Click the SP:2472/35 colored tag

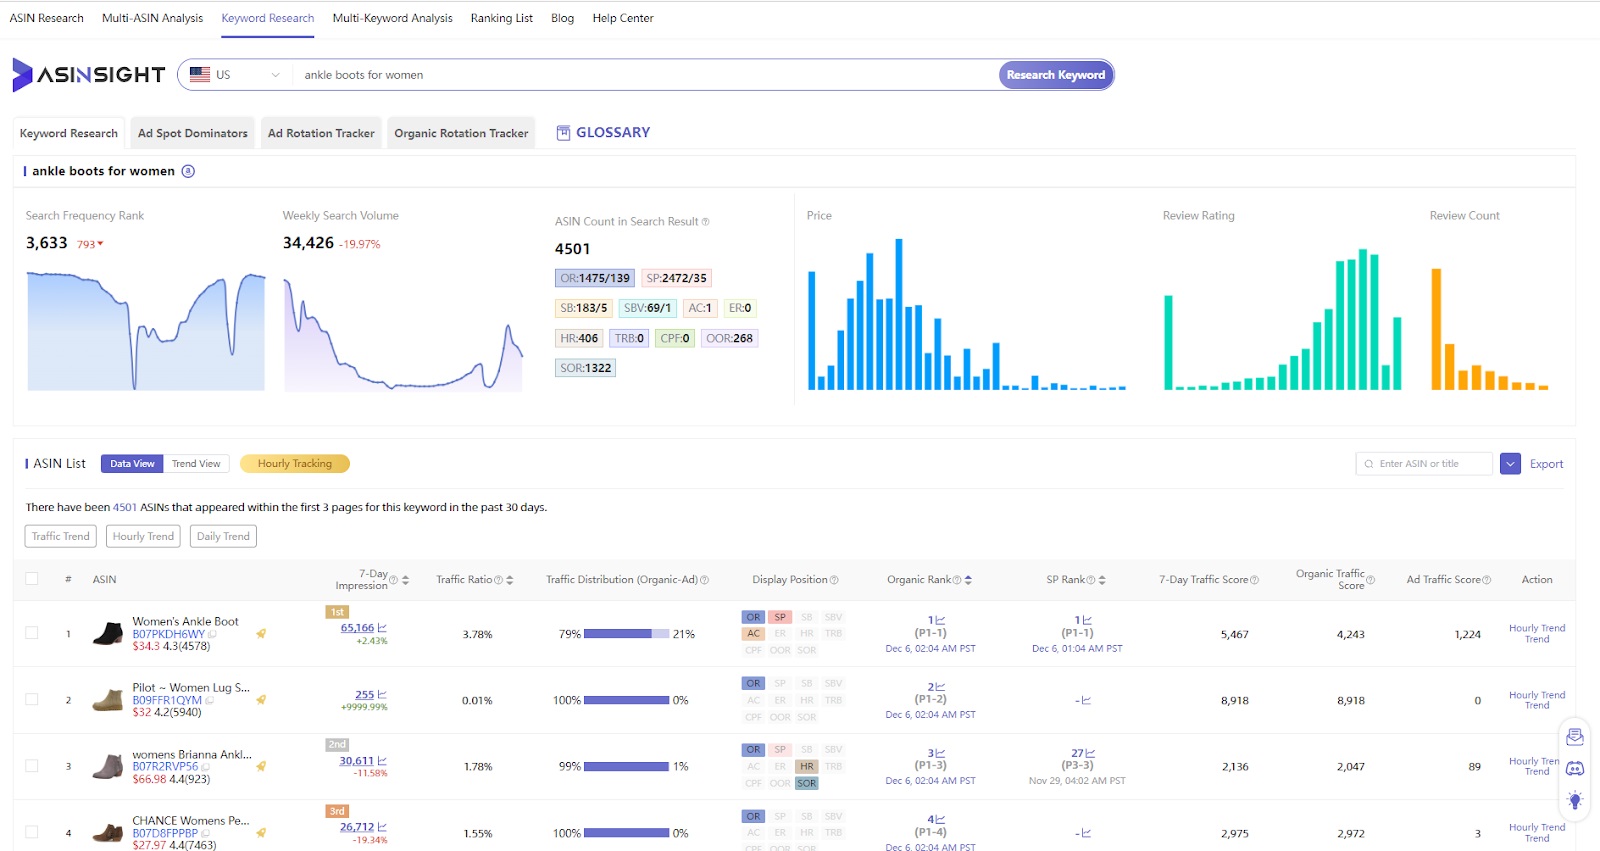676,278
